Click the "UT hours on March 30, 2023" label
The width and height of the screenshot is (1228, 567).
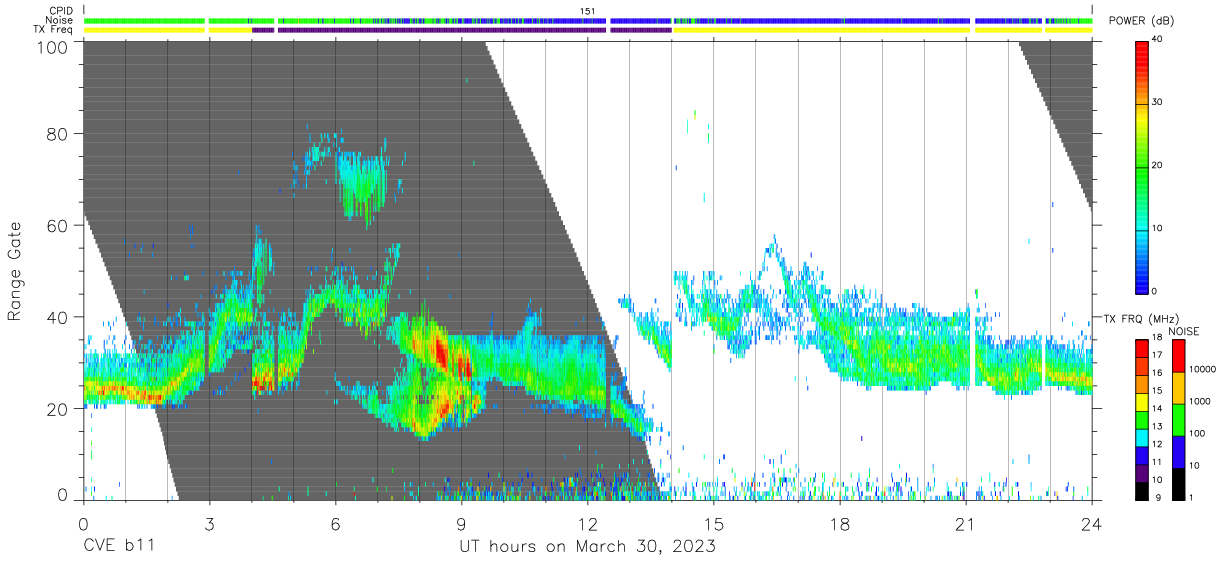[587, 547]
